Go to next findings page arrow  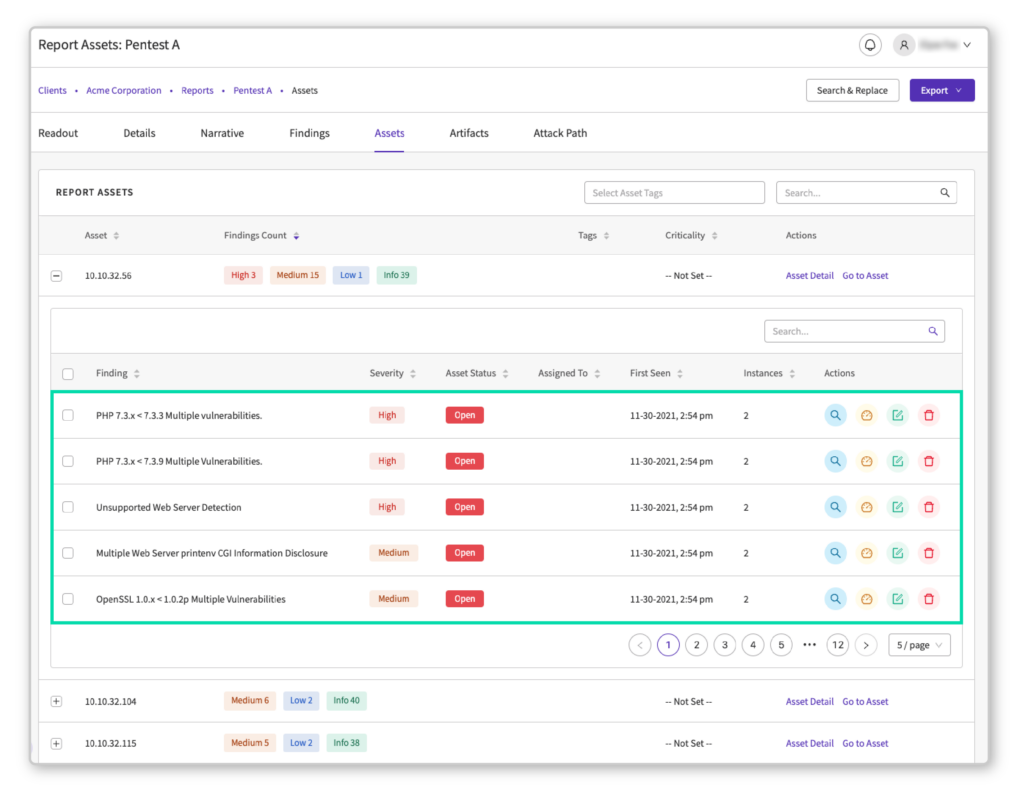click(x=866, y=645)
